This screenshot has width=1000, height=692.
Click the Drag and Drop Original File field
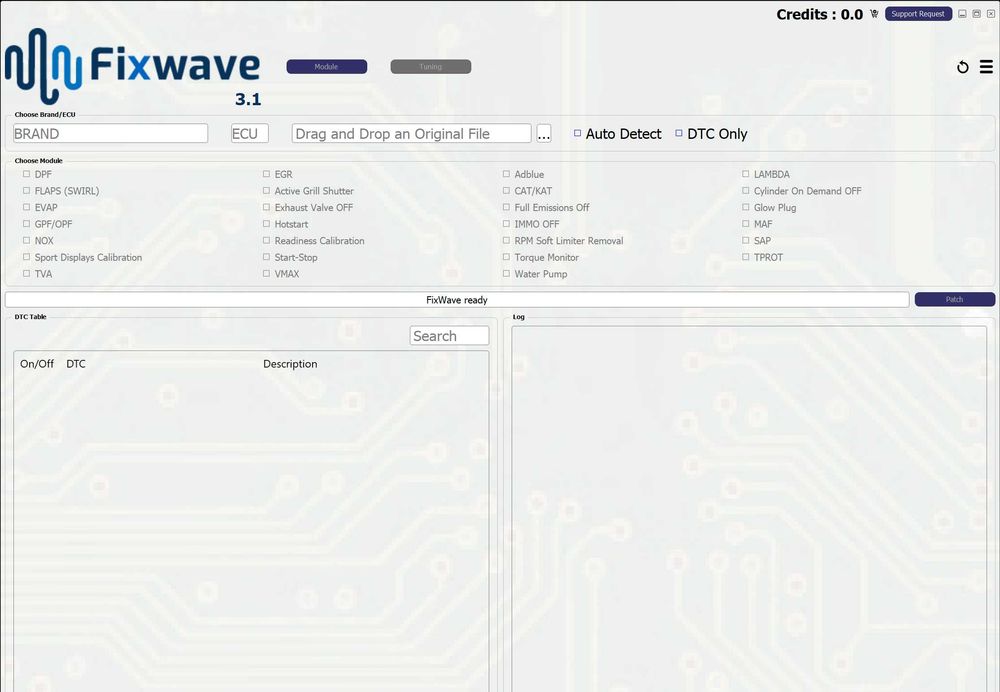pos(411,133)
